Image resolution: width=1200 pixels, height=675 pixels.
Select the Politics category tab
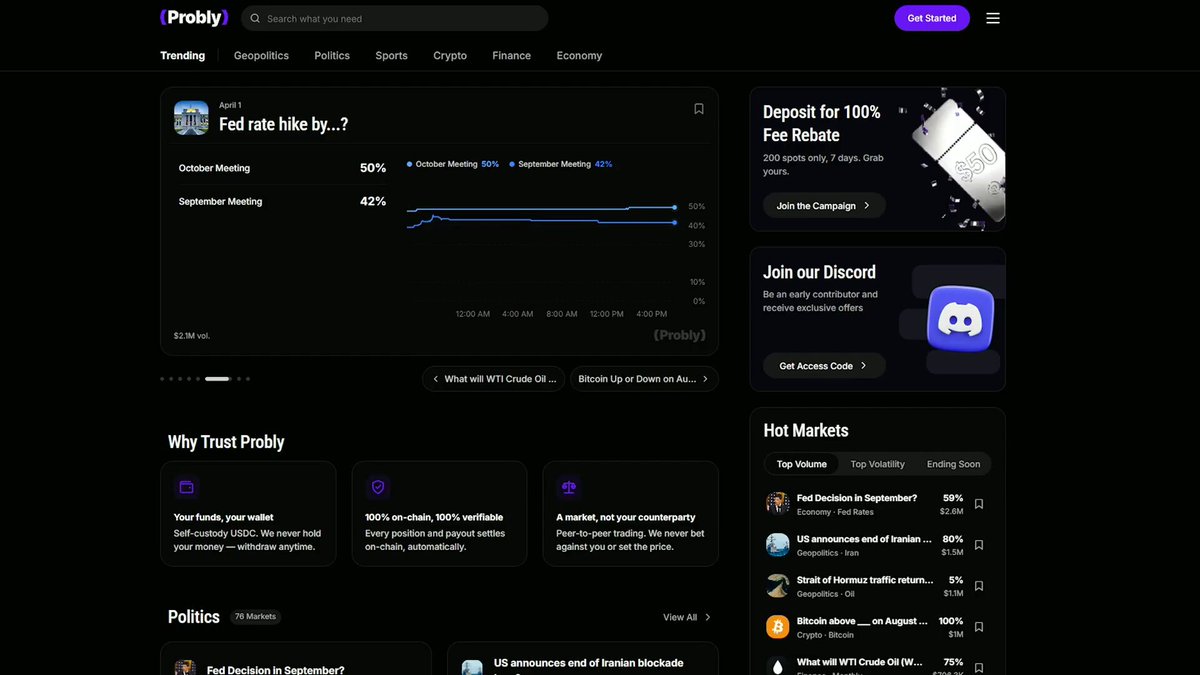point(332,56)
